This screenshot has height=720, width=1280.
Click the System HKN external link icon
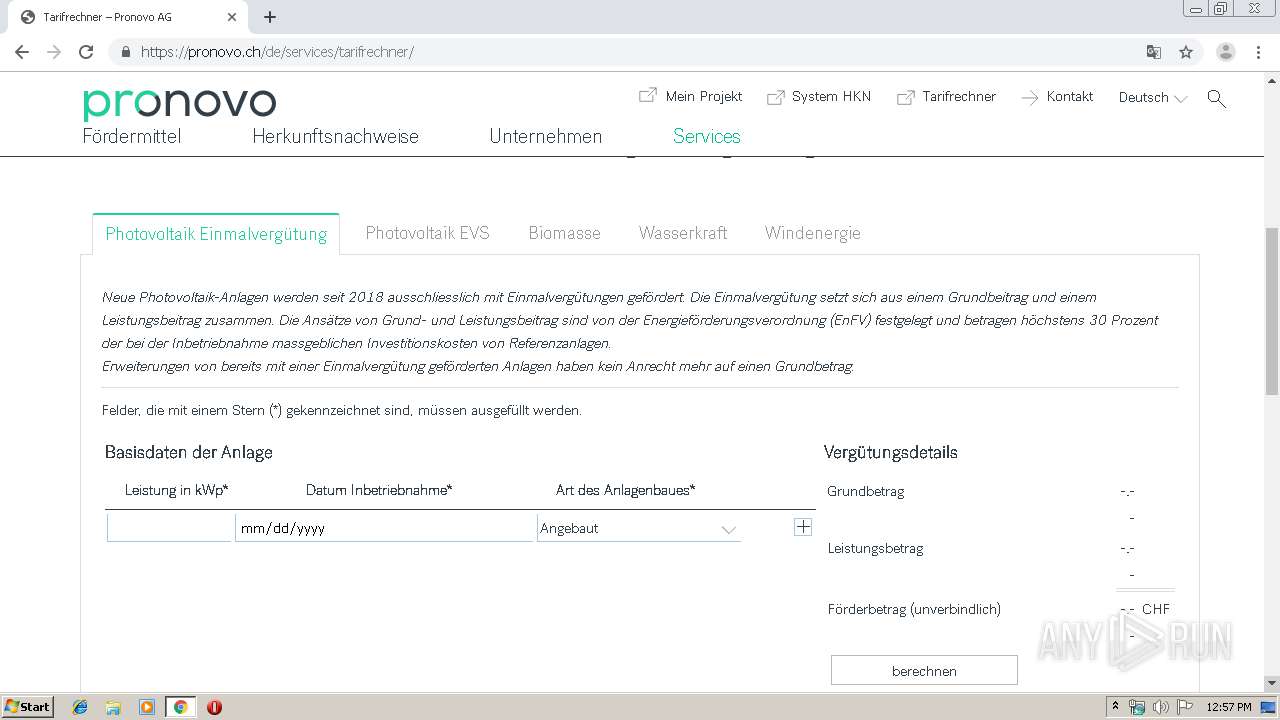click(775, 97)
